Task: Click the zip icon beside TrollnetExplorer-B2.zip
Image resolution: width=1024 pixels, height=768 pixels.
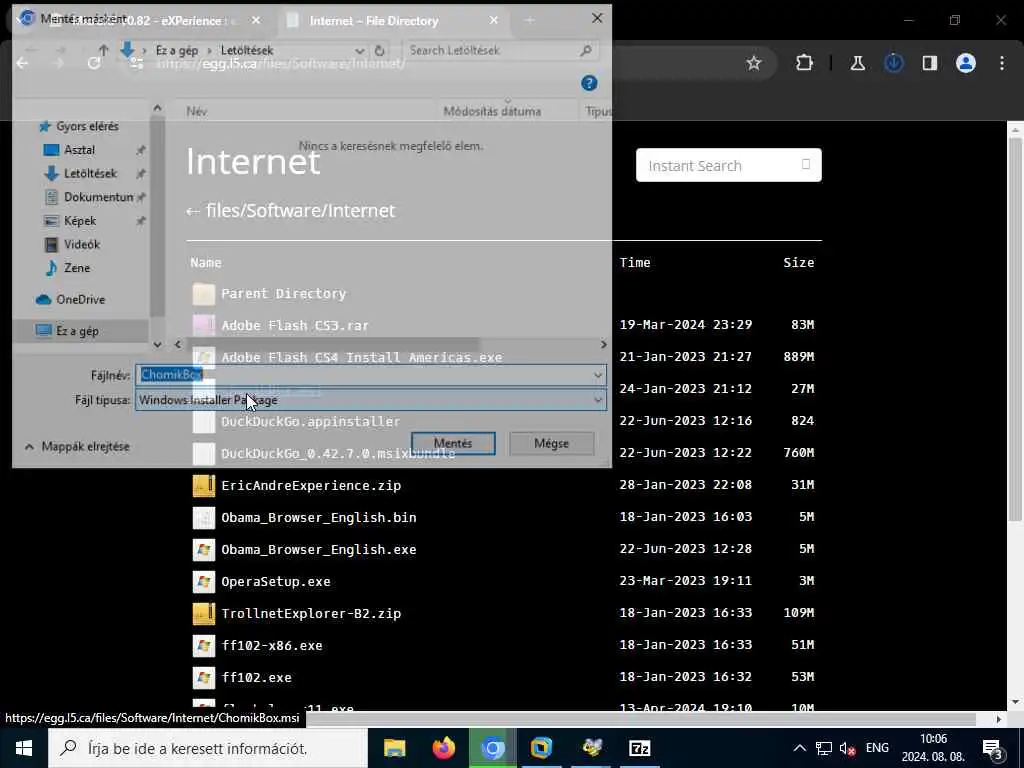Action: tap(204, 613)
